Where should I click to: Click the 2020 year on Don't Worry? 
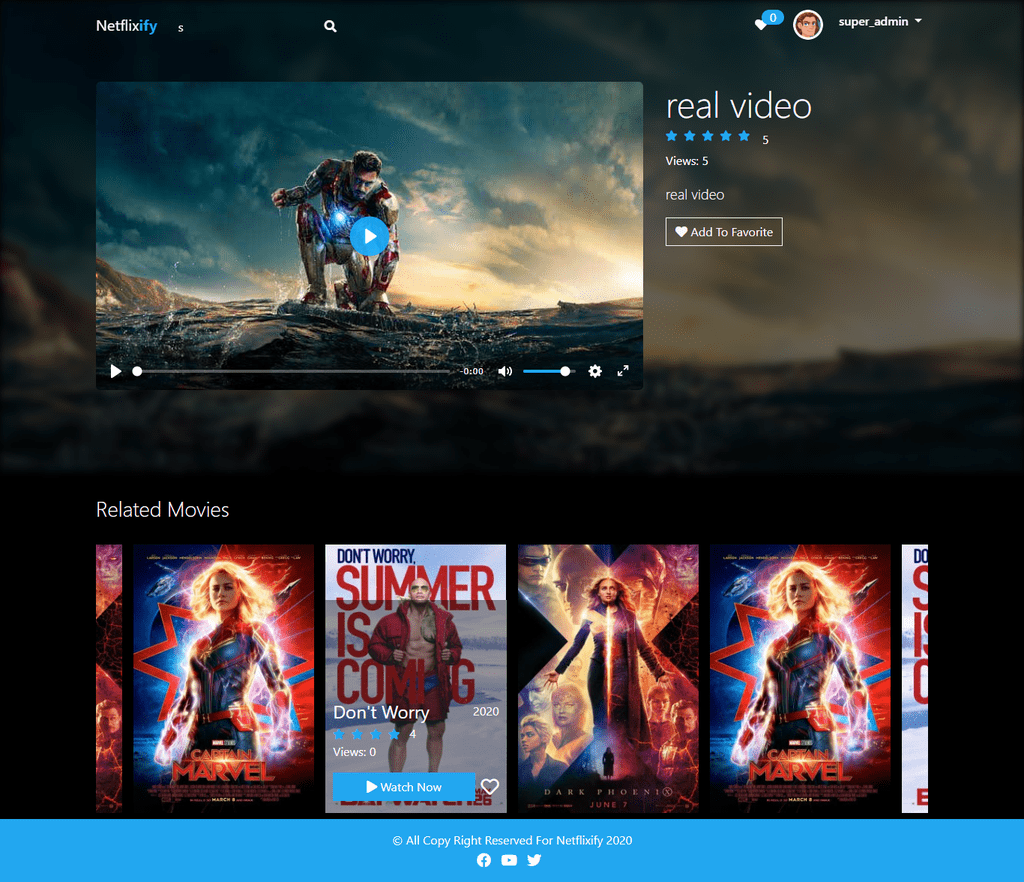click(486, 712)
